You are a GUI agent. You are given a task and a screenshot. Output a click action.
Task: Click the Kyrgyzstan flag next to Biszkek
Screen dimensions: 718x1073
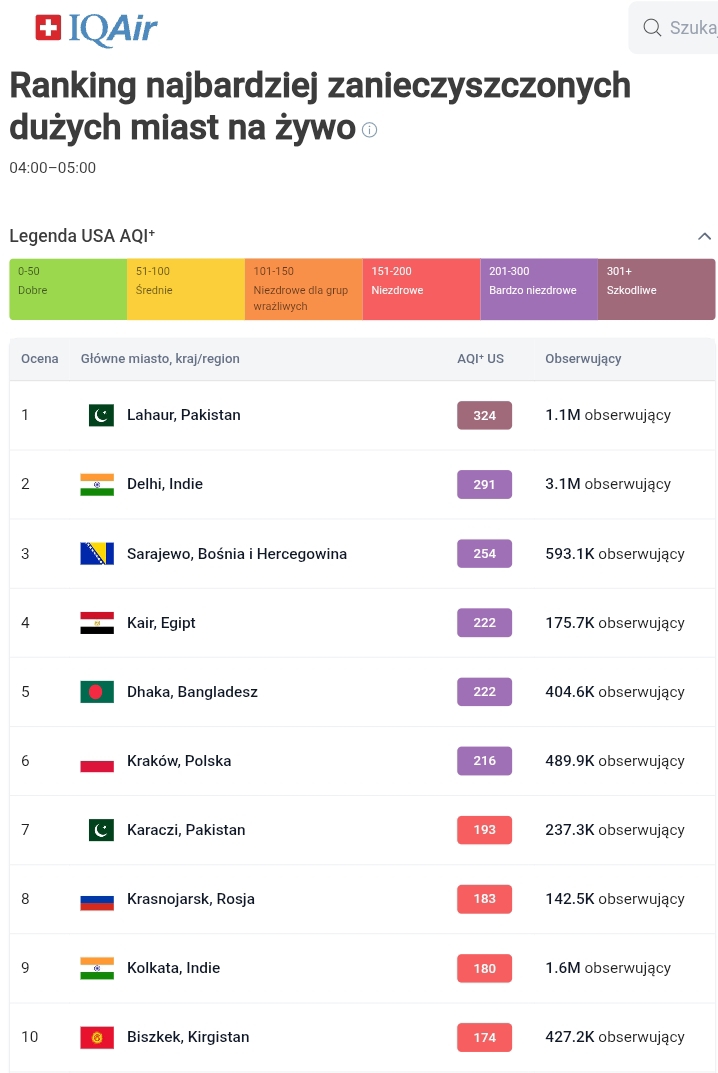coord(97,1037)
